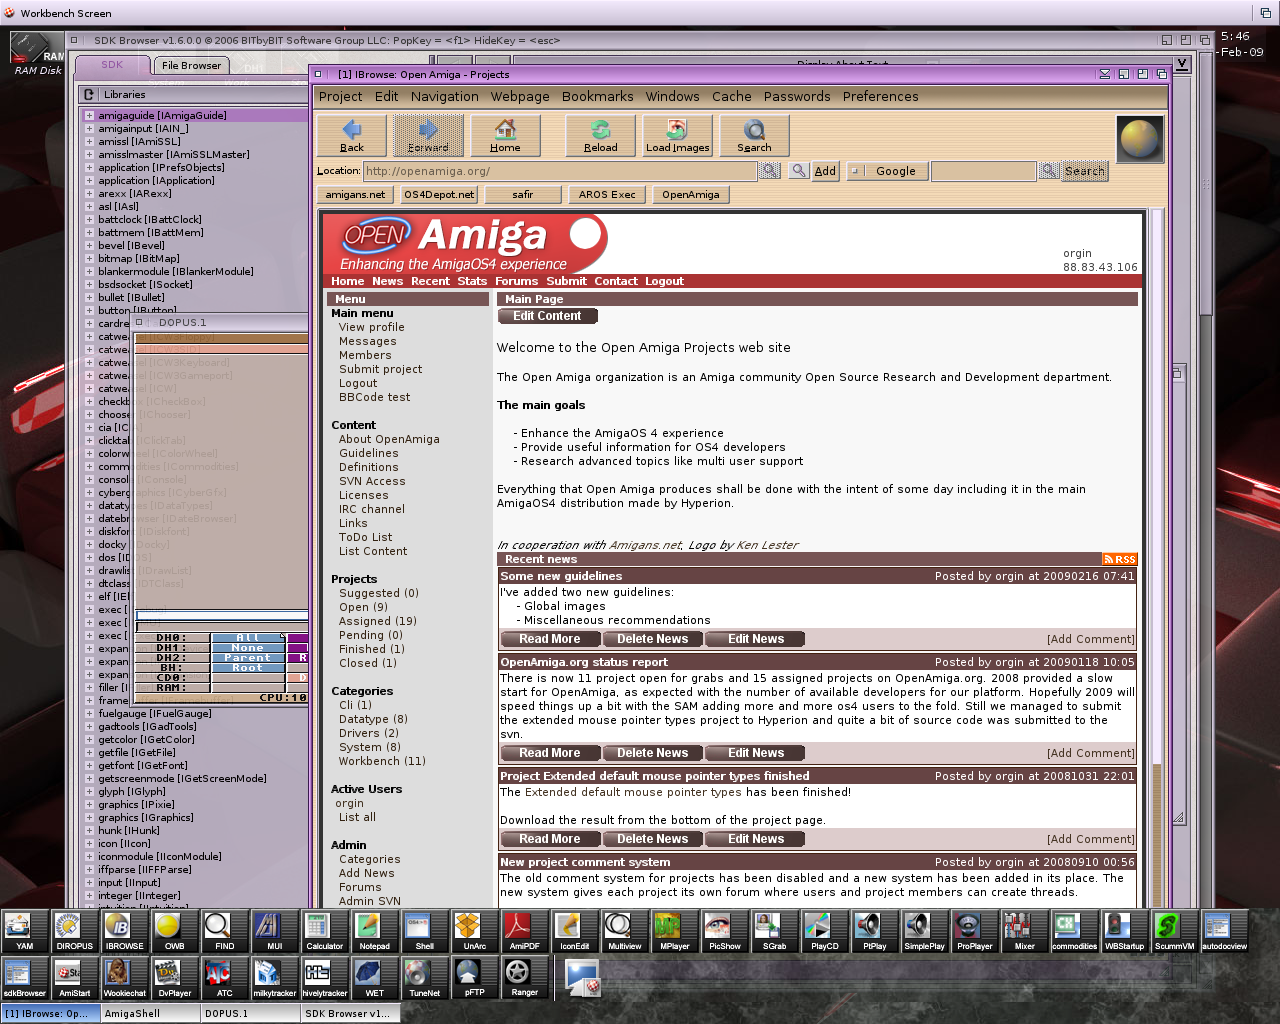Screen dimensions: 1280x1024
Task: Expand the amigaguide [IAmigaGuide] library node
Action: click(89, 116)
